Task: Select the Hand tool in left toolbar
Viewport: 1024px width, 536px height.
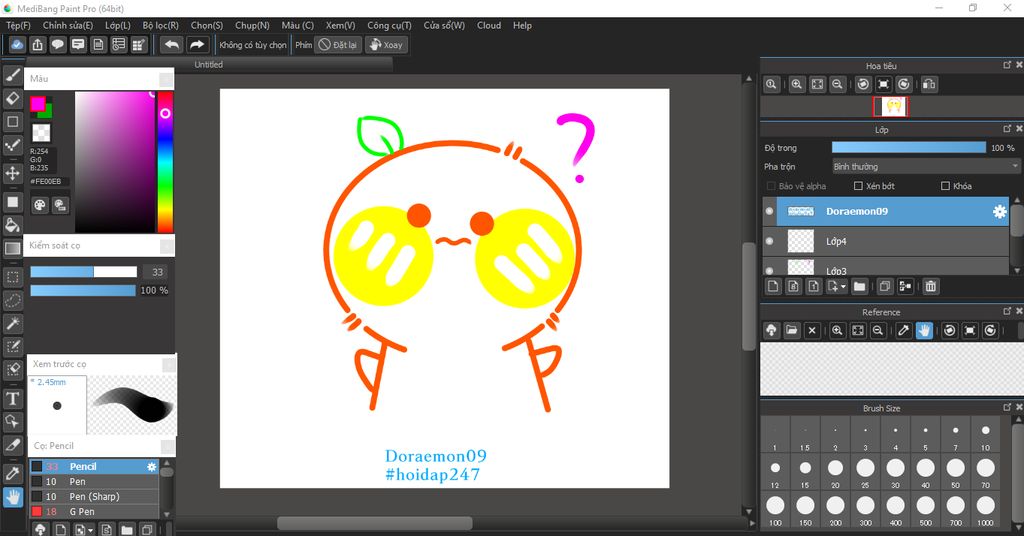Action: click(x=12, y=497)
